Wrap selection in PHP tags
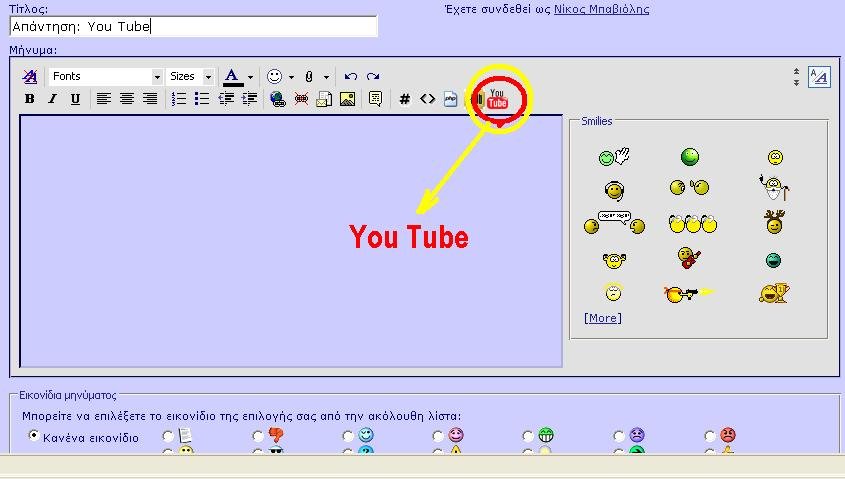 (451, 99)
